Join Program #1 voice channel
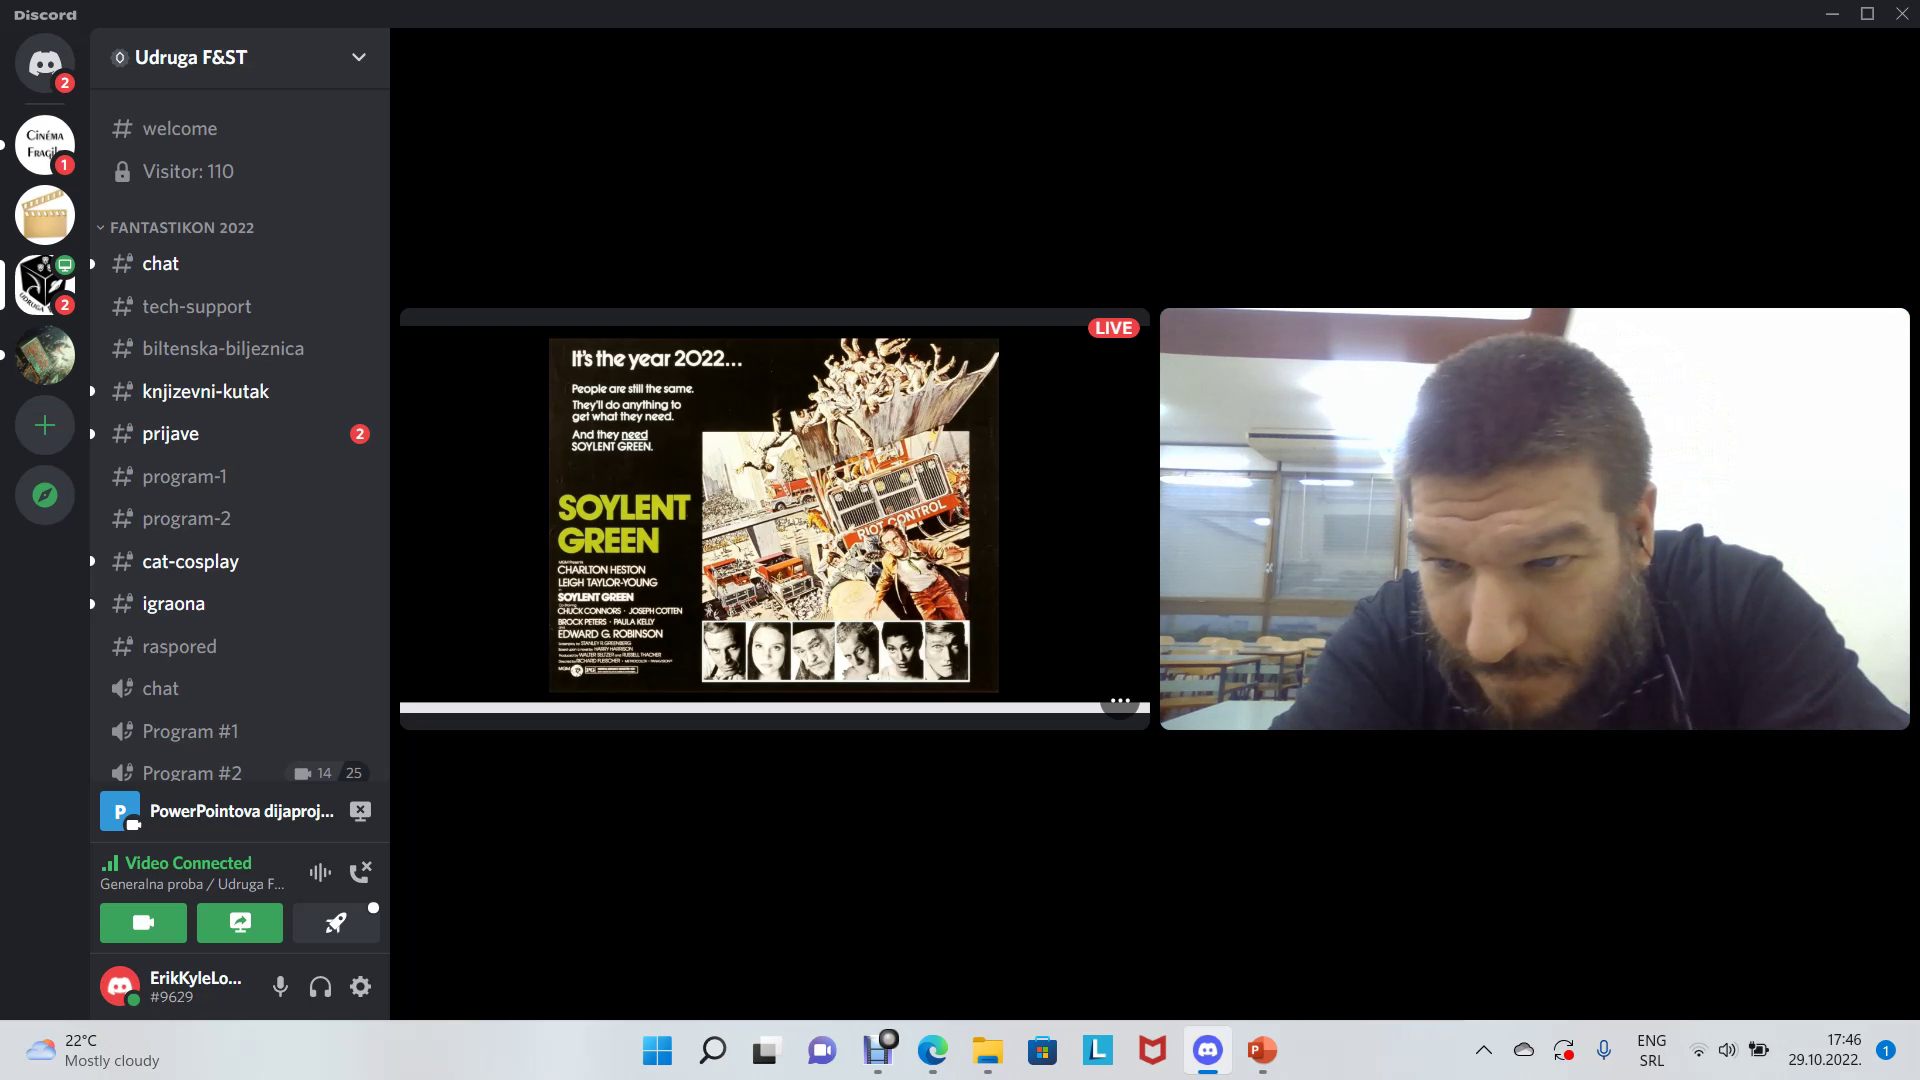 coord(190,731)
